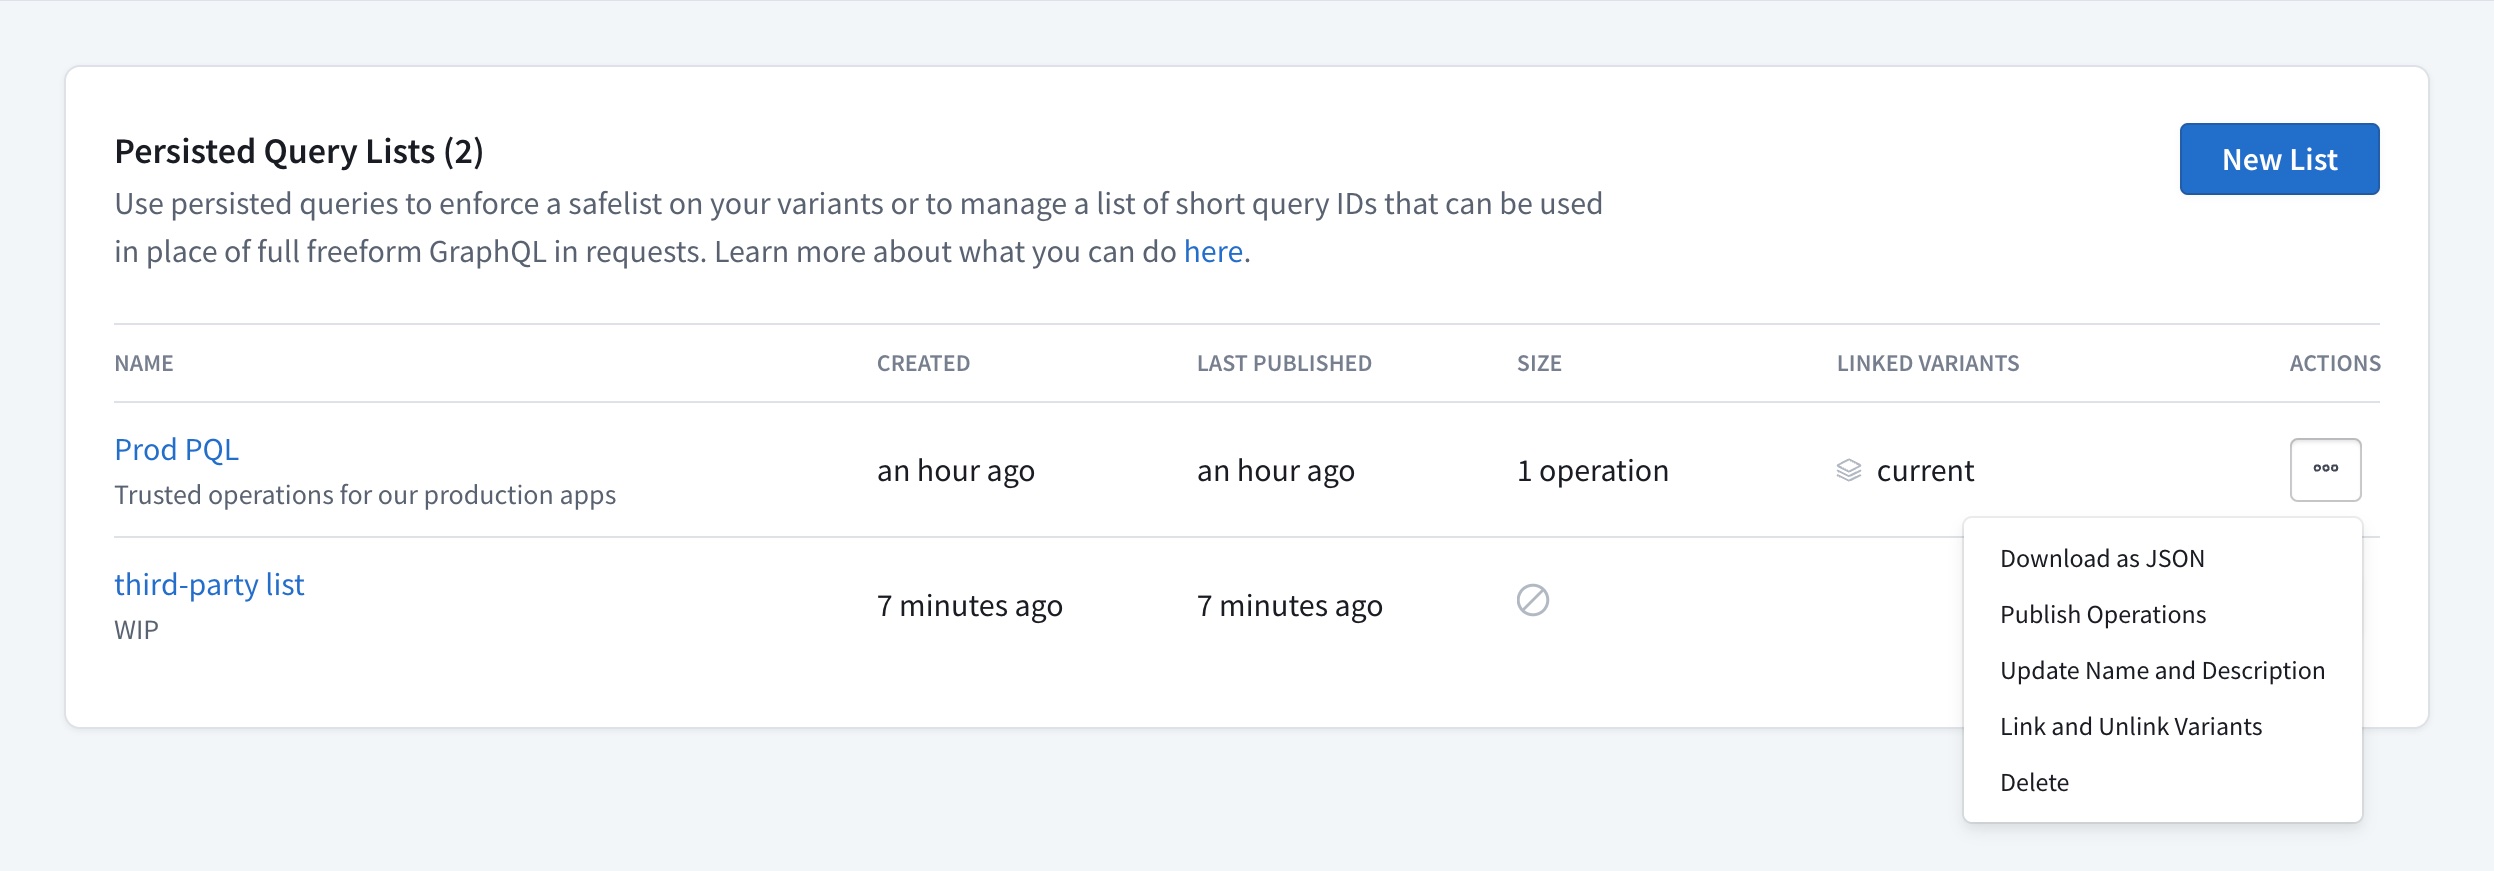Click the Persisted Query Lists heading

click(299, 150)
